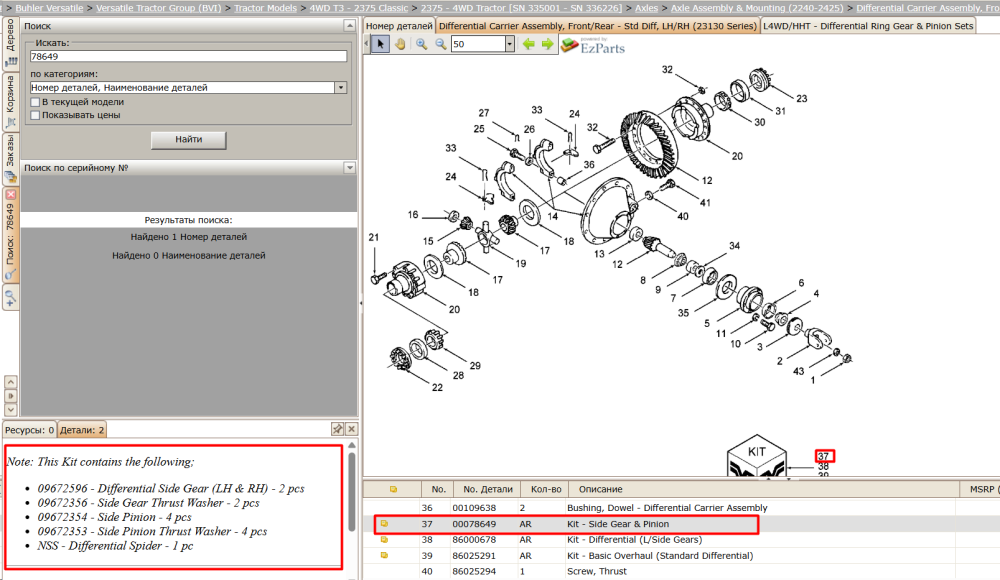Click callout number 37 in the diagram
This screenshot has height=580, width=1000.
tap(823, 456)
